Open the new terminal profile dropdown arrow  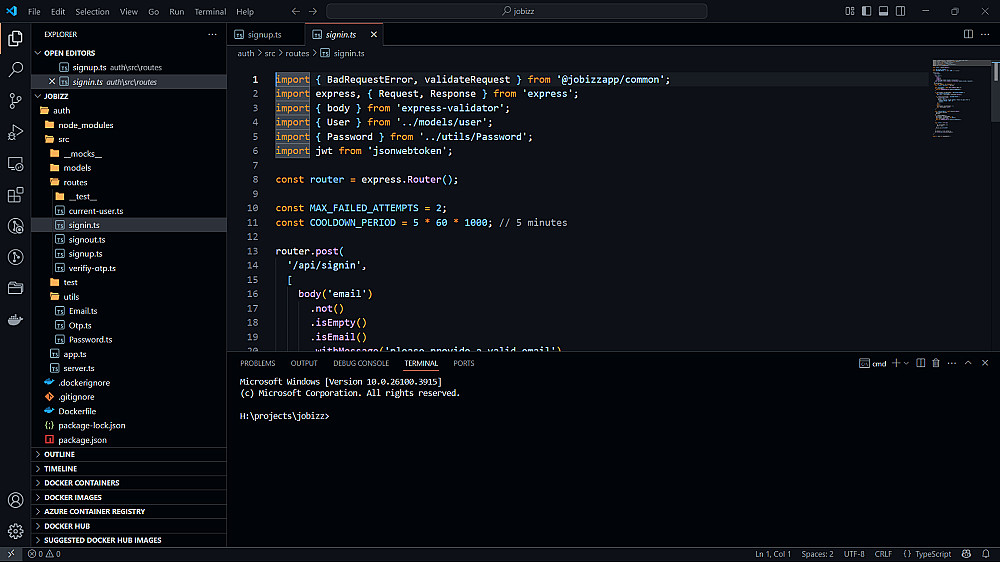coord(907,364)
